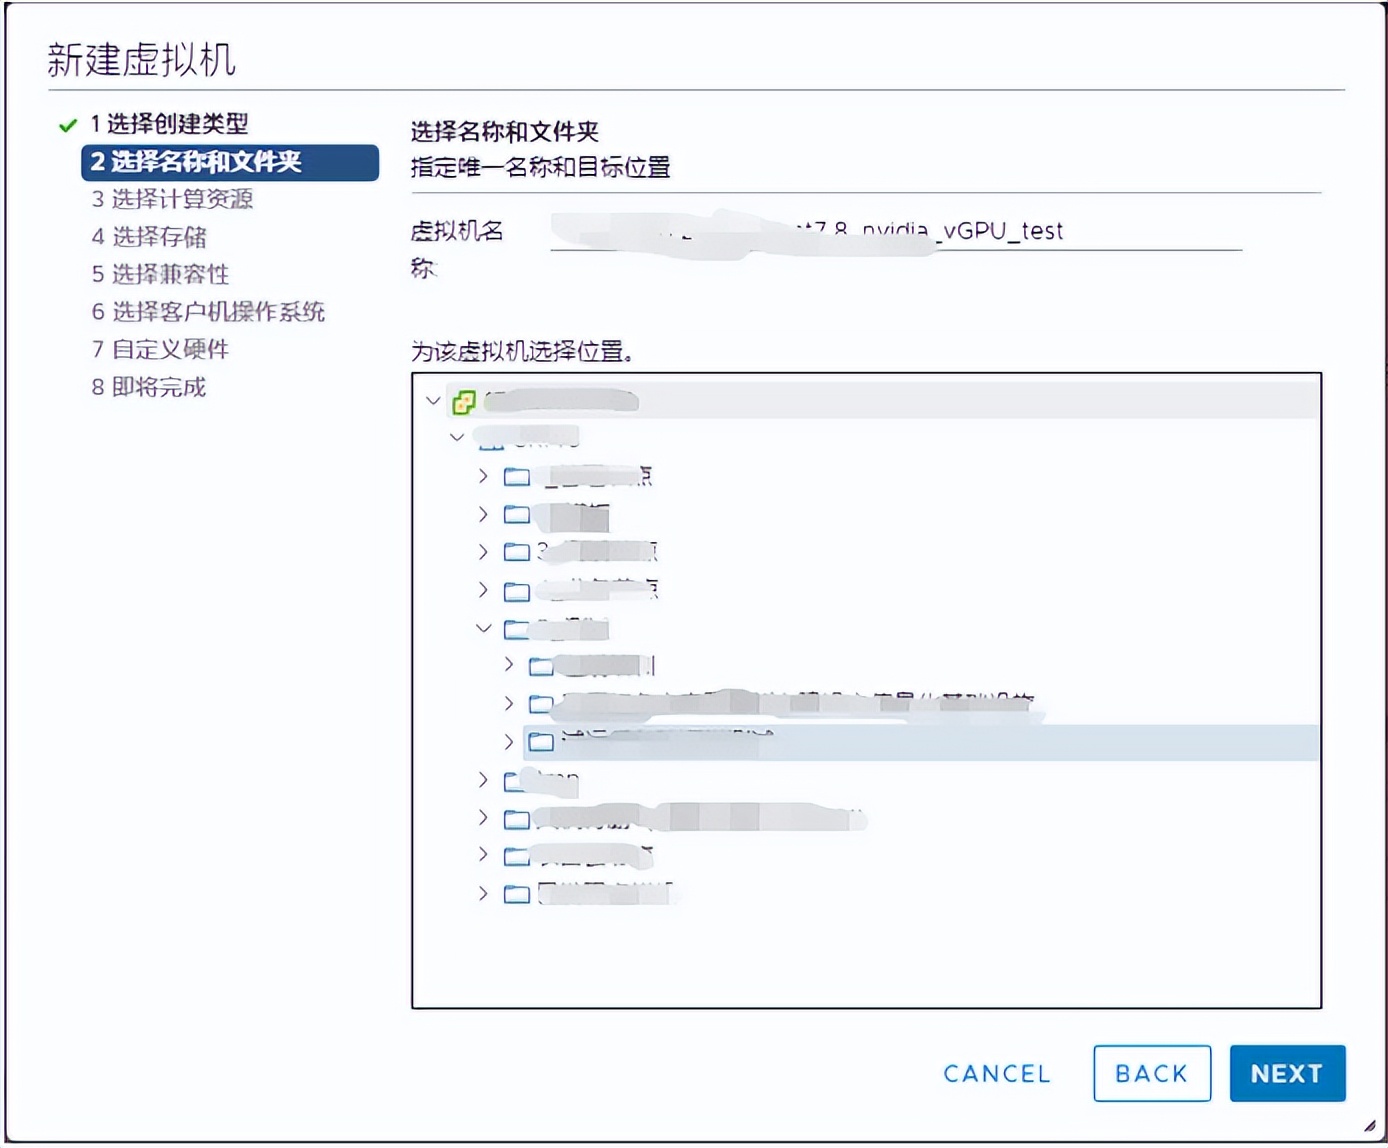
Task: Click the dialog corner grip handle
Action: coord(1369,1125)
